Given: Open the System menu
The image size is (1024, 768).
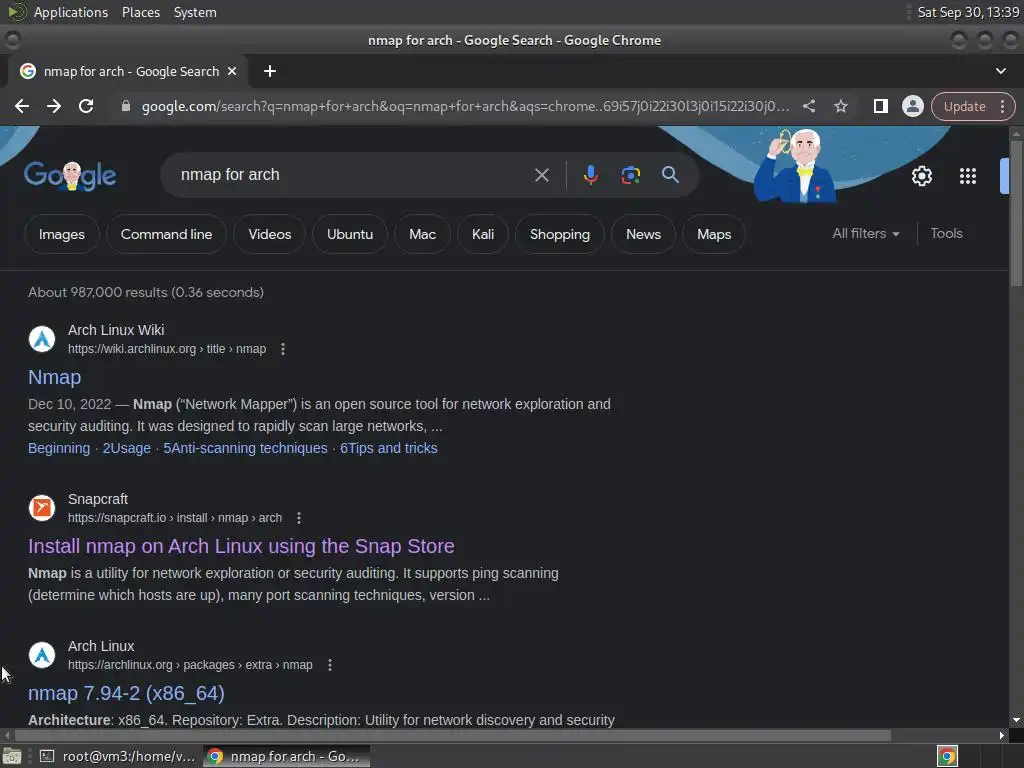Looking at the screenshot, I should [x=195, y=12].
